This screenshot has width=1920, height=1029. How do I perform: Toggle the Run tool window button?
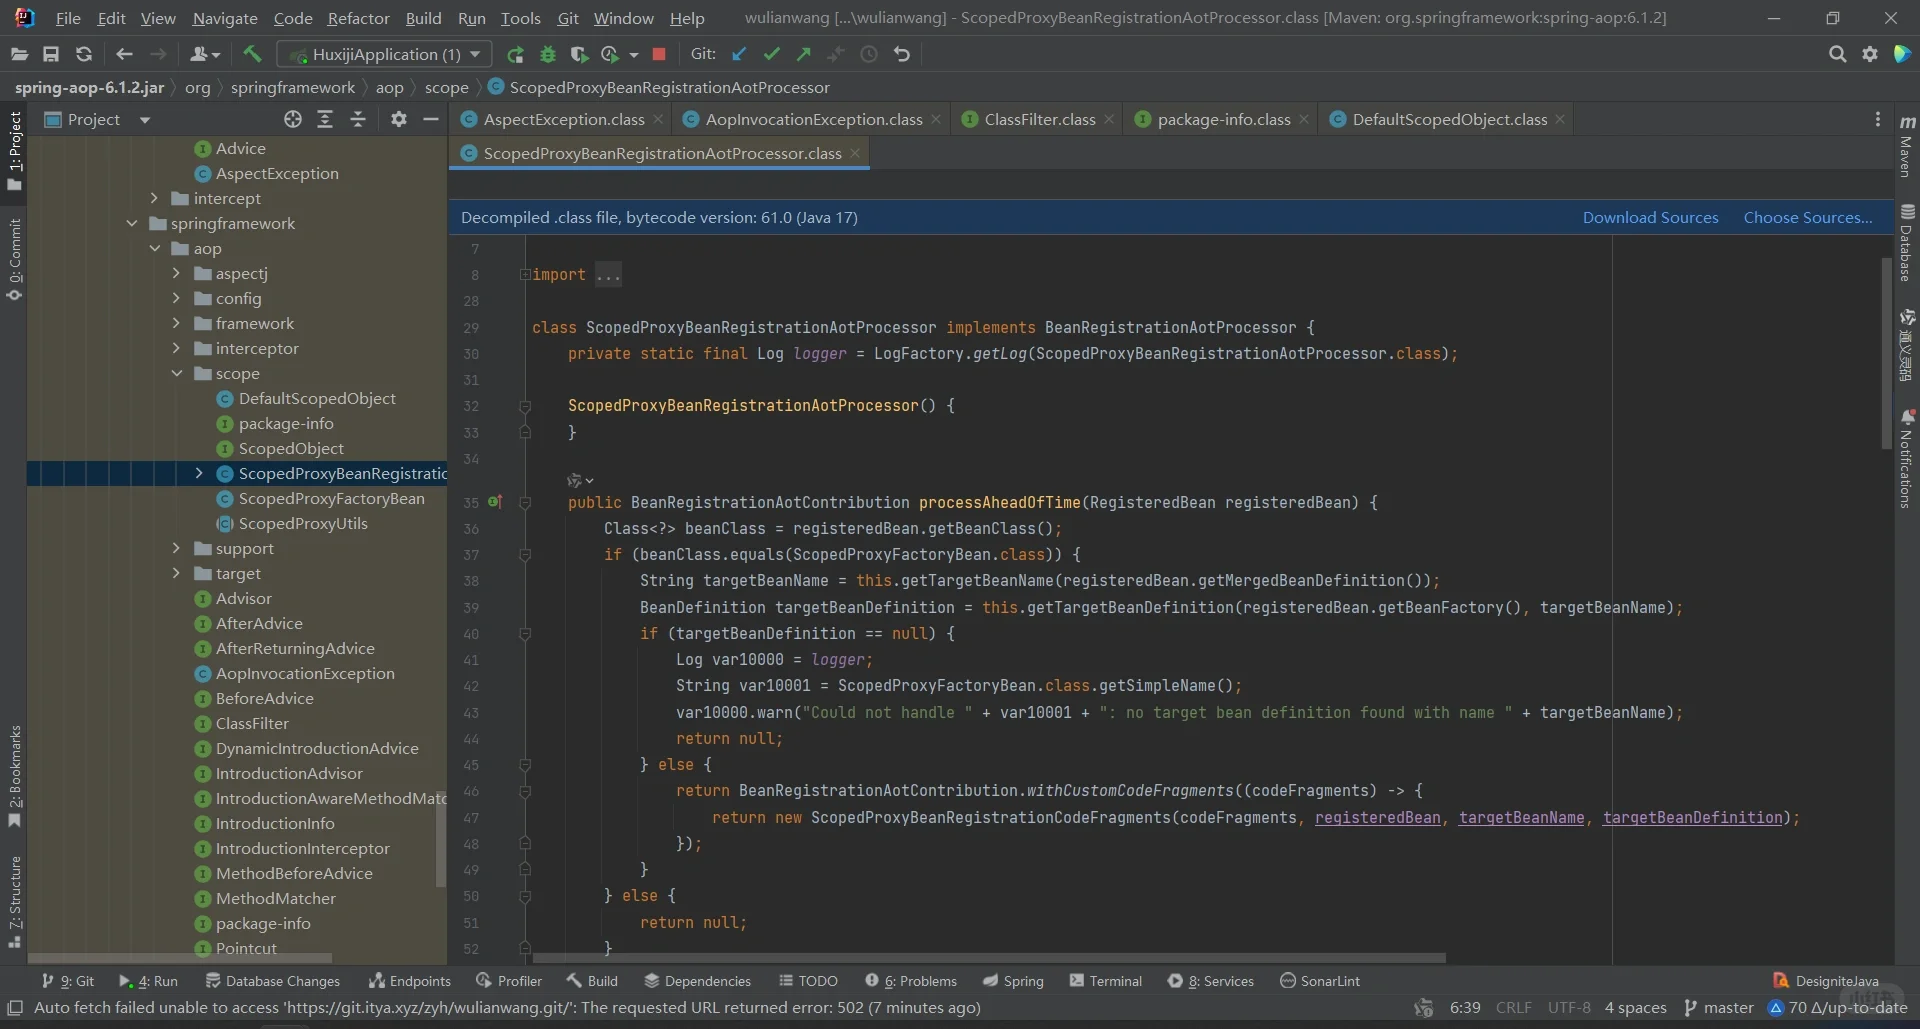[x=148, y=981]
